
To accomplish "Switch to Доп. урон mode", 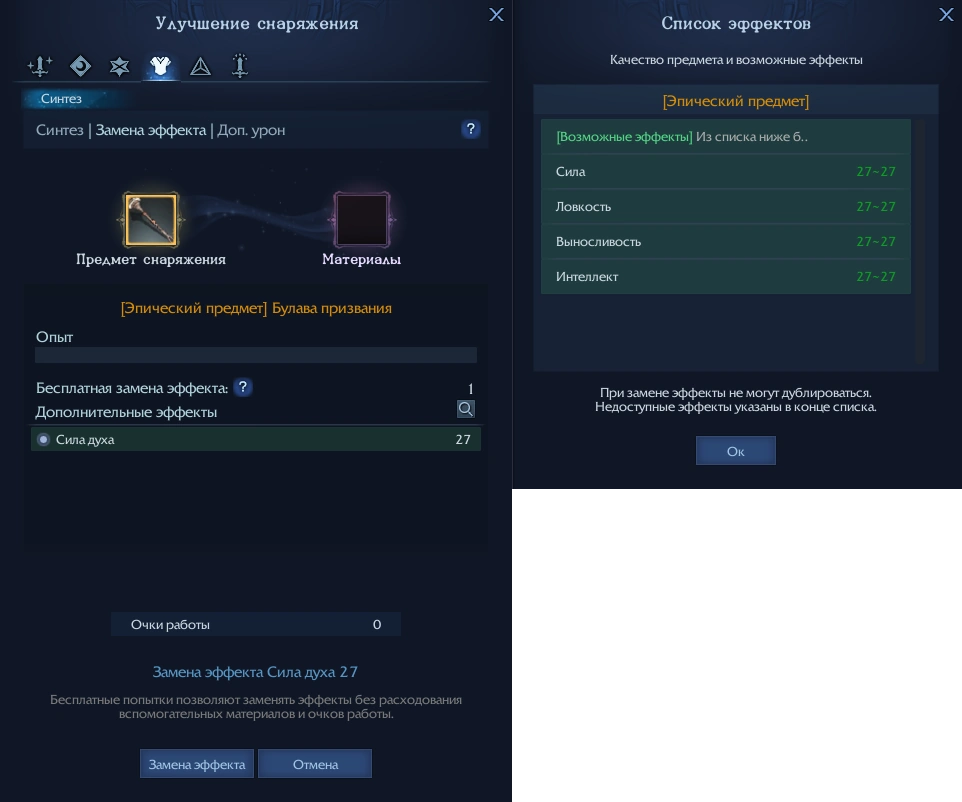I will (251, 130).
